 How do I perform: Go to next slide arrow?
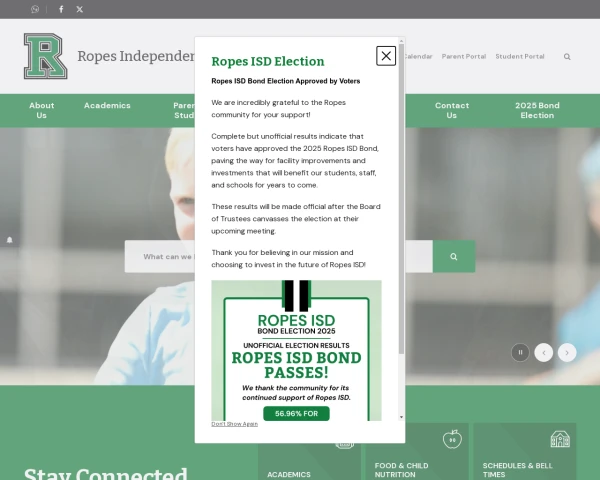pos(567,353)
